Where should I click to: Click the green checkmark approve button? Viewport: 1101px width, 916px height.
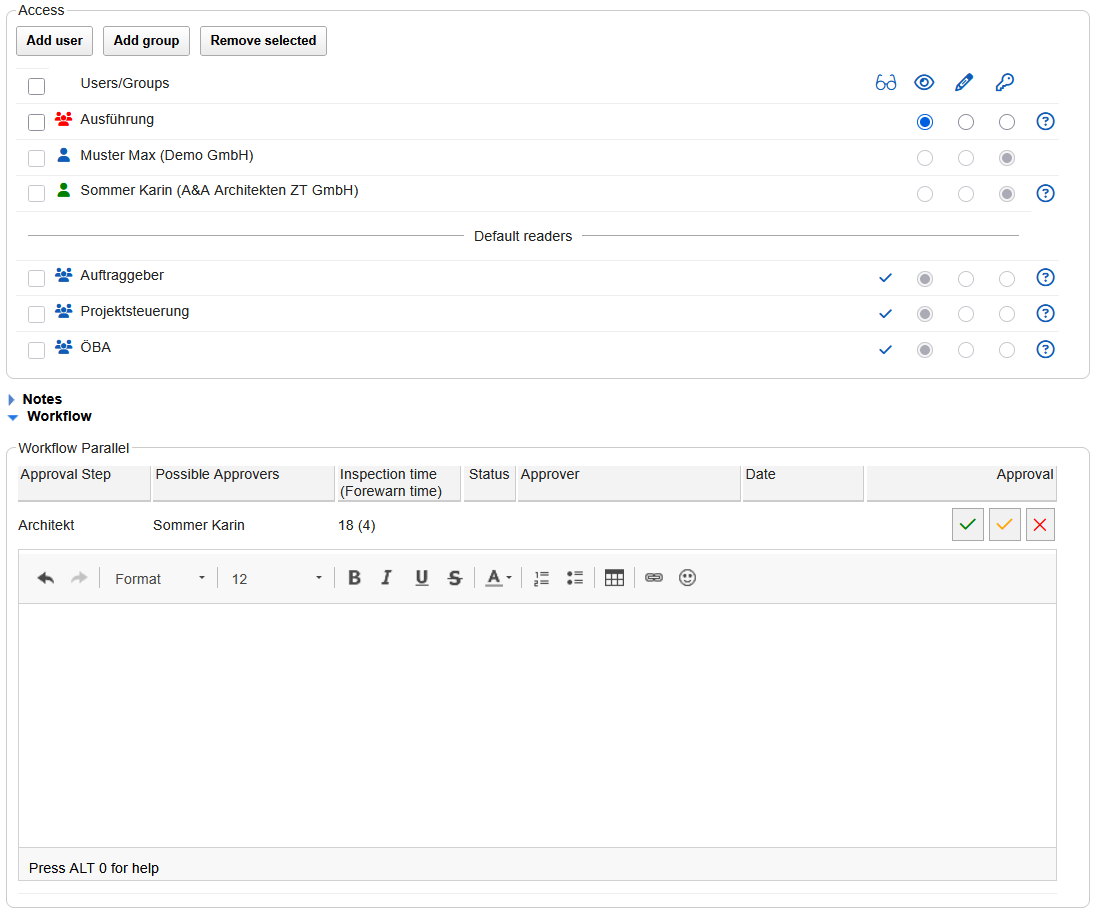point(967,525)
